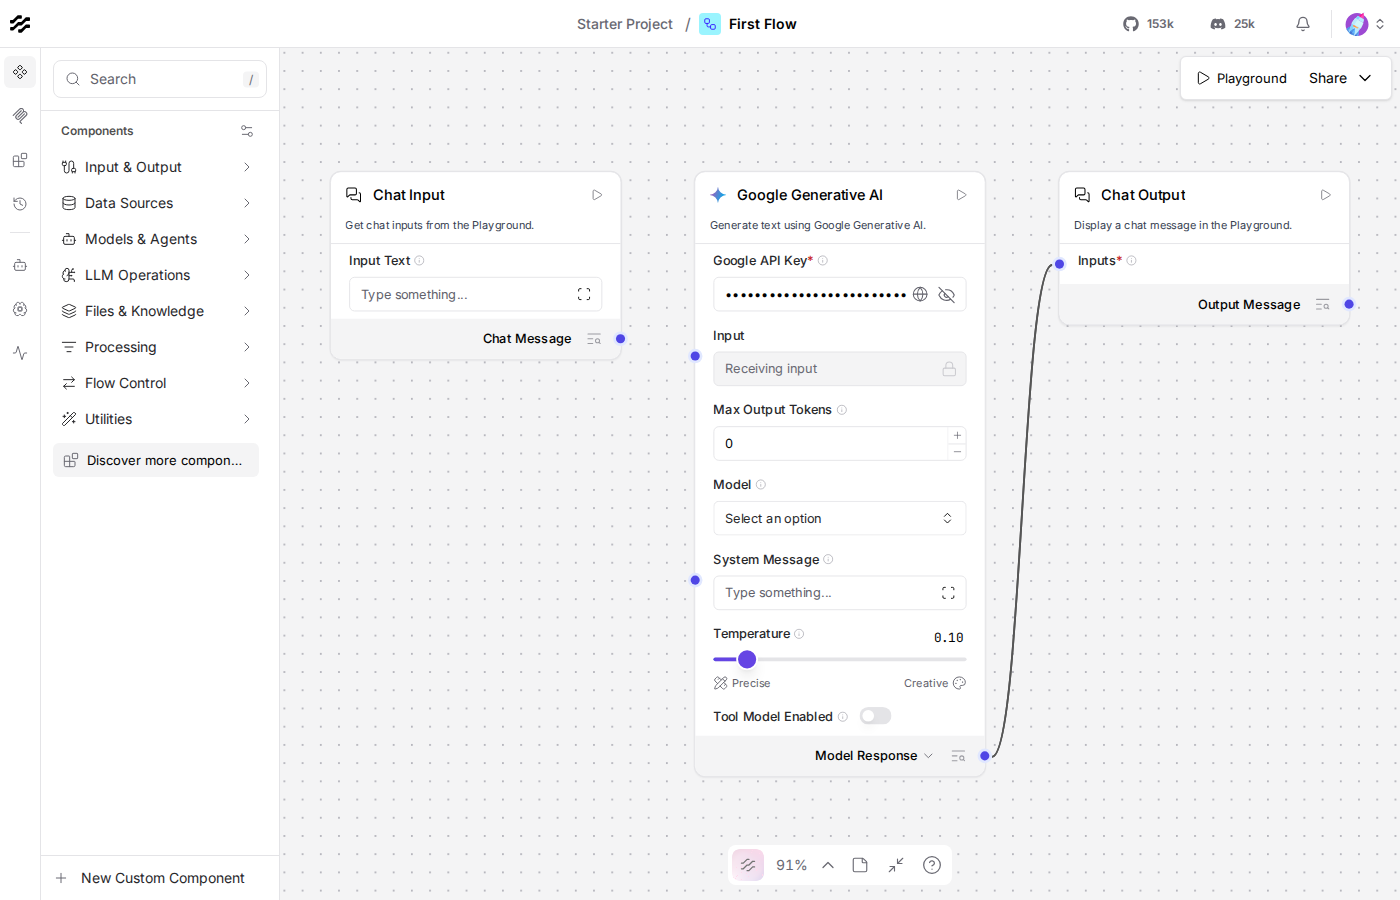Click the First Flow title
This screenshot has height=900, width=1400.
(x=763, y=24)
